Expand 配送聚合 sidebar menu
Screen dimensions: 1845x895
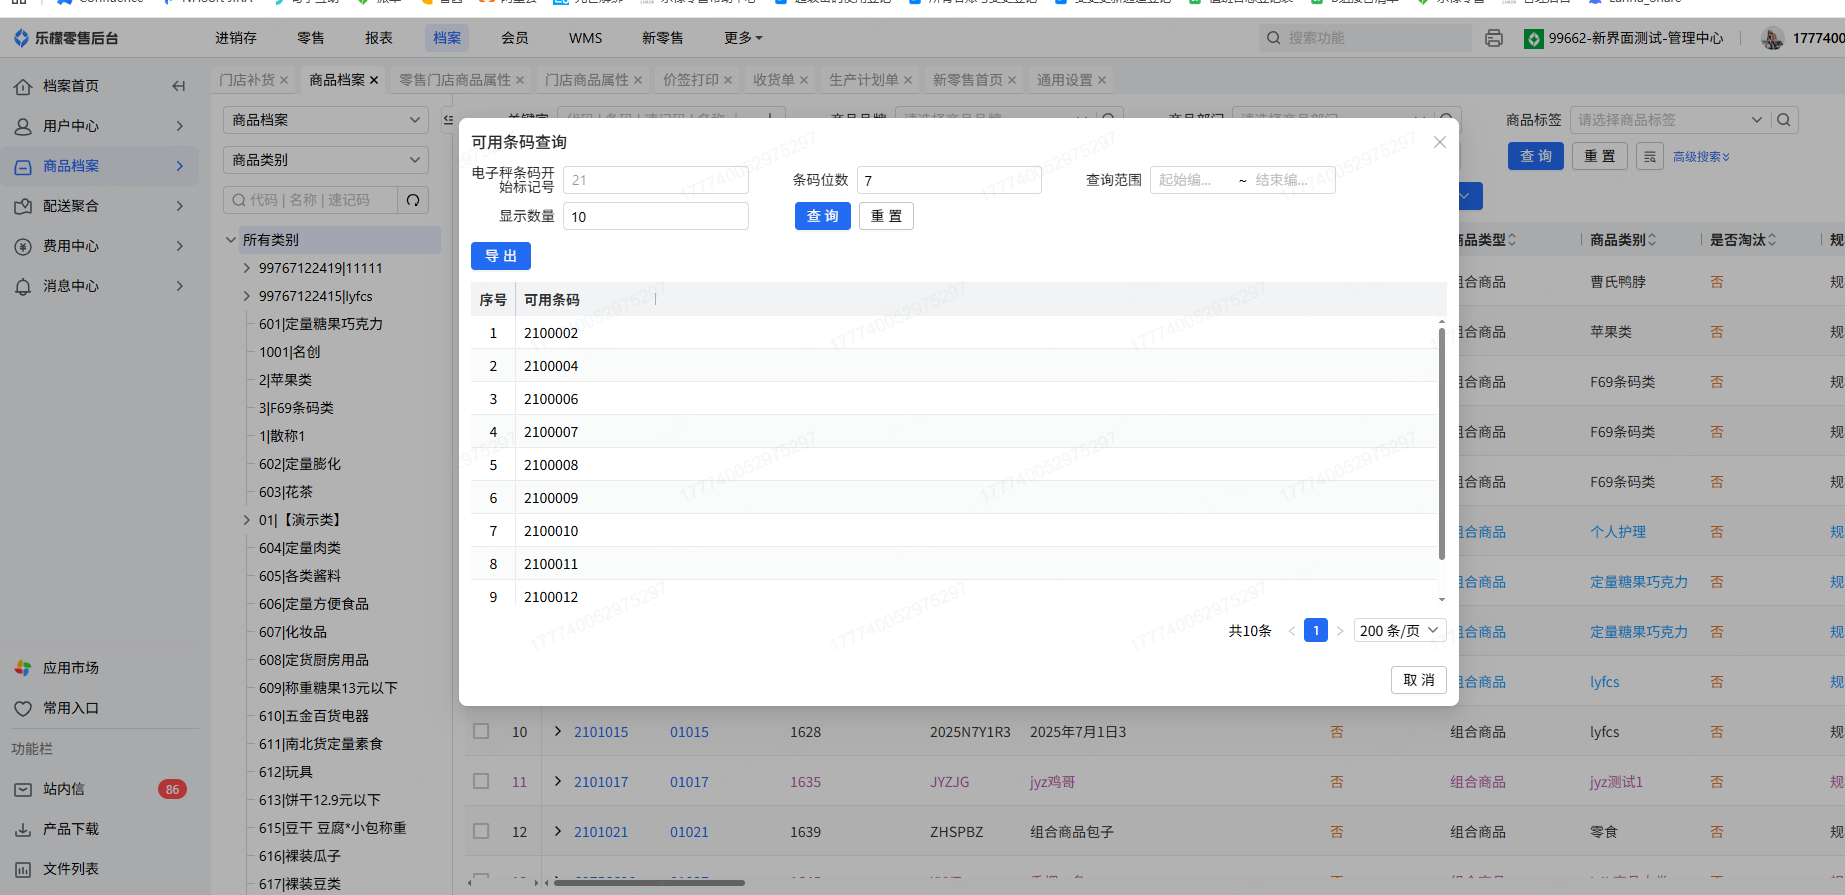click(100, 206)
